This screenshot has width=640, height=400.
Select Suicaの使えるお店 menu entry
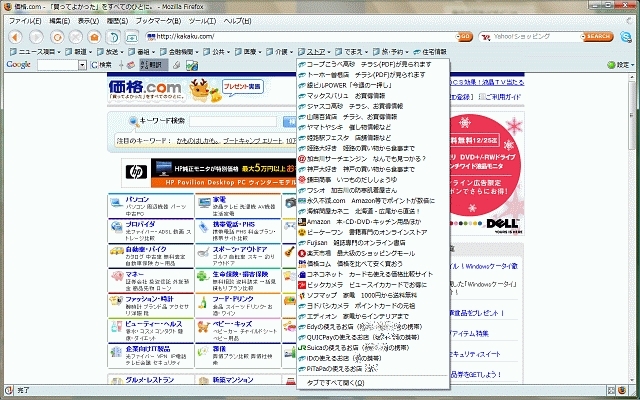pyautogui.click(x=373, y=348)
